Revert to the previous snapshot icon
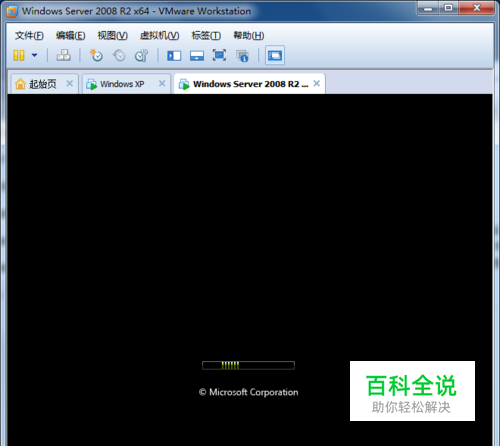The height and width of the screenshot is (446, 500). click(x=119, y=55)
